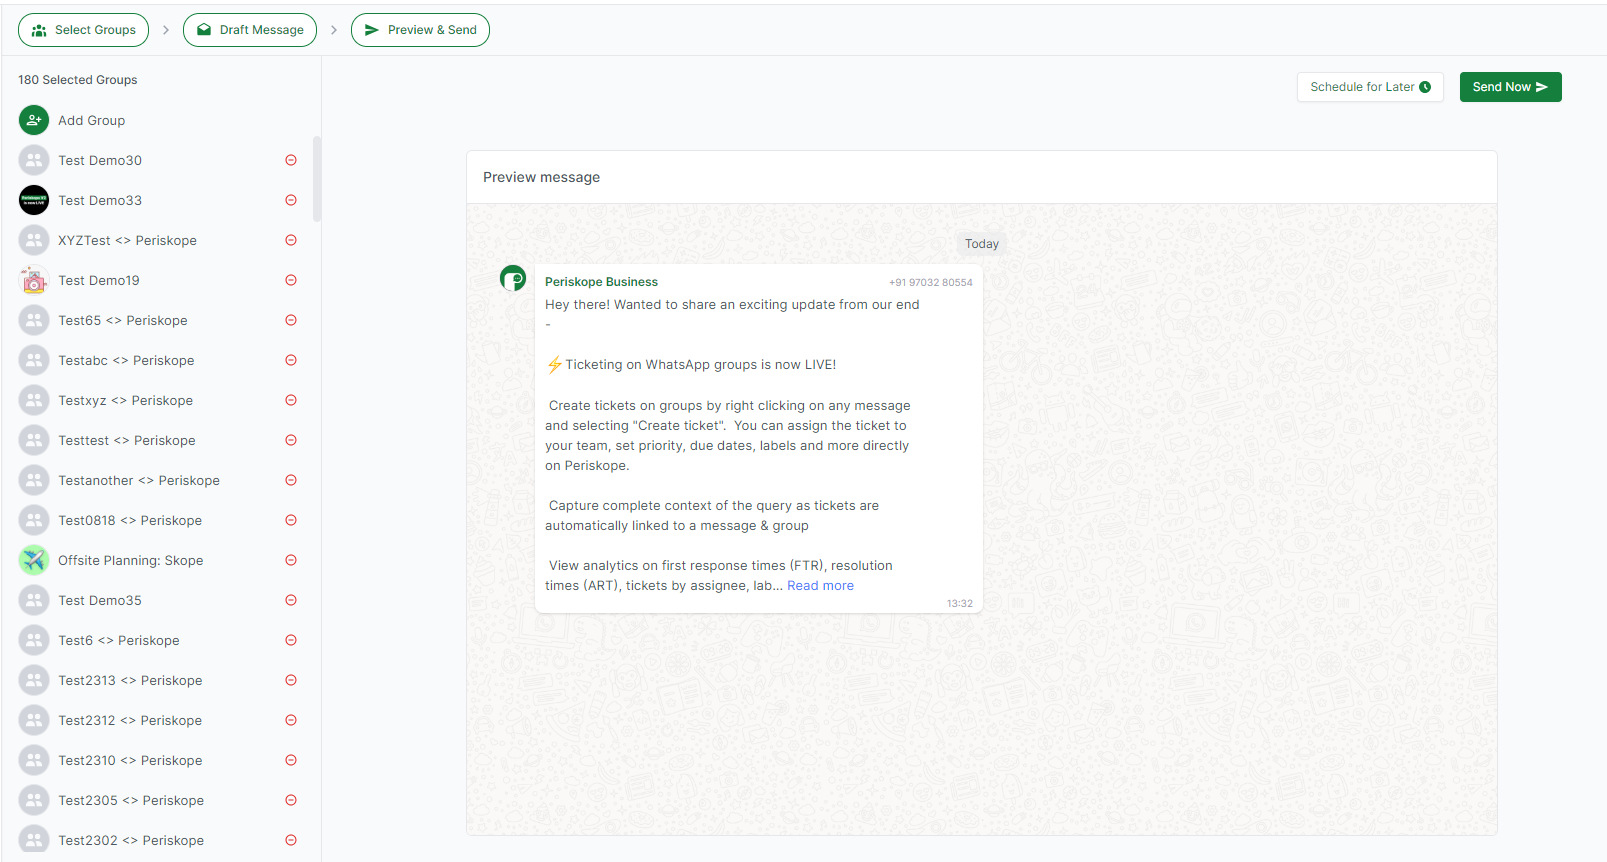The image size is (1607, 862).
Task: Open Preview & Send step
Action: coord(420,30)
